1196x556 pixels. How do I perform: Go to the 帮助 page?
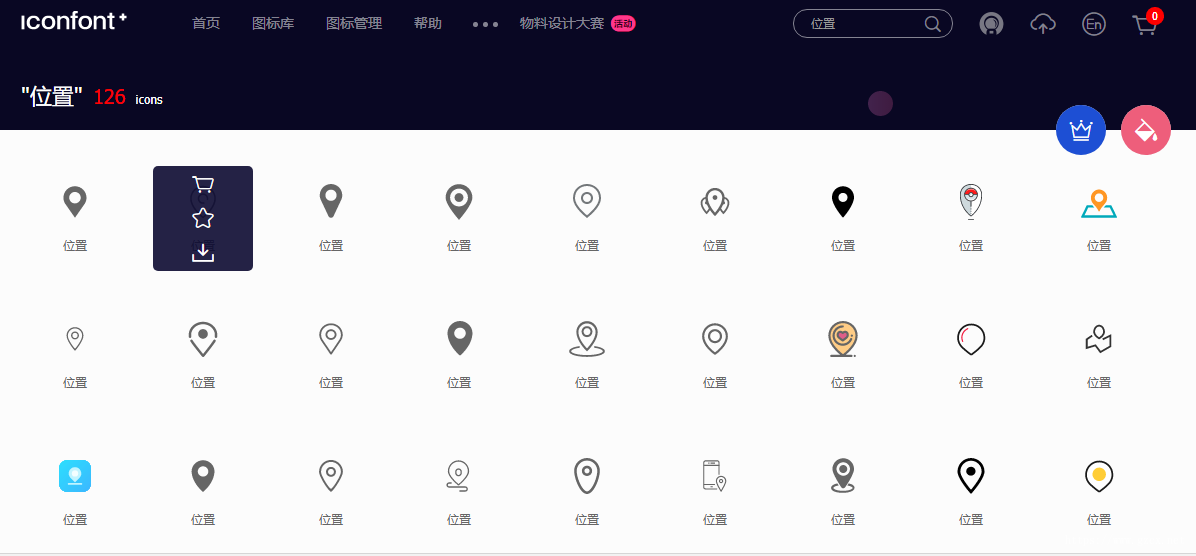428,24
